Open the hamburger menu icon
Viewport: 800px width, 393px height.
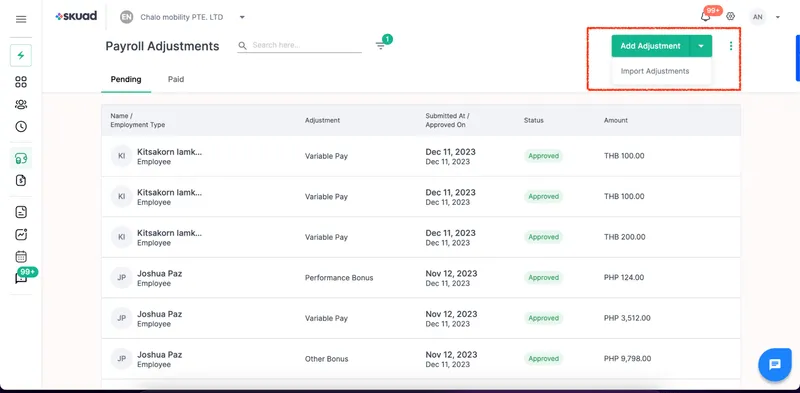(21, 19)
